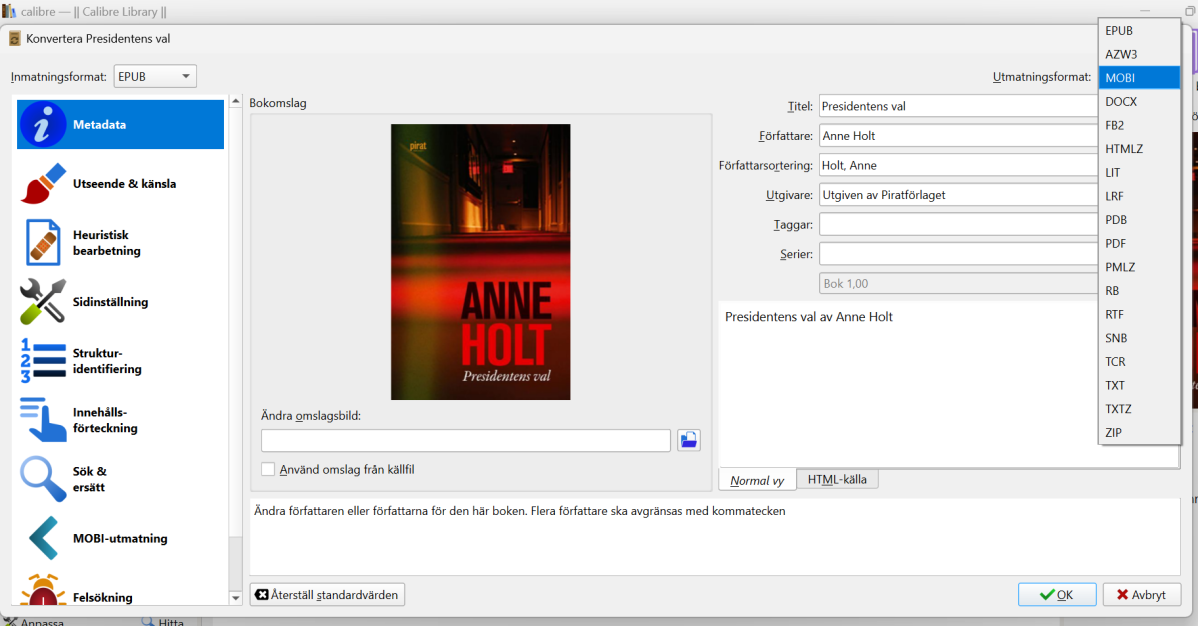This screenshot has height=626, width=1198.
Task: Switch to HTML-källa tab
Action: tap(837, 479)
